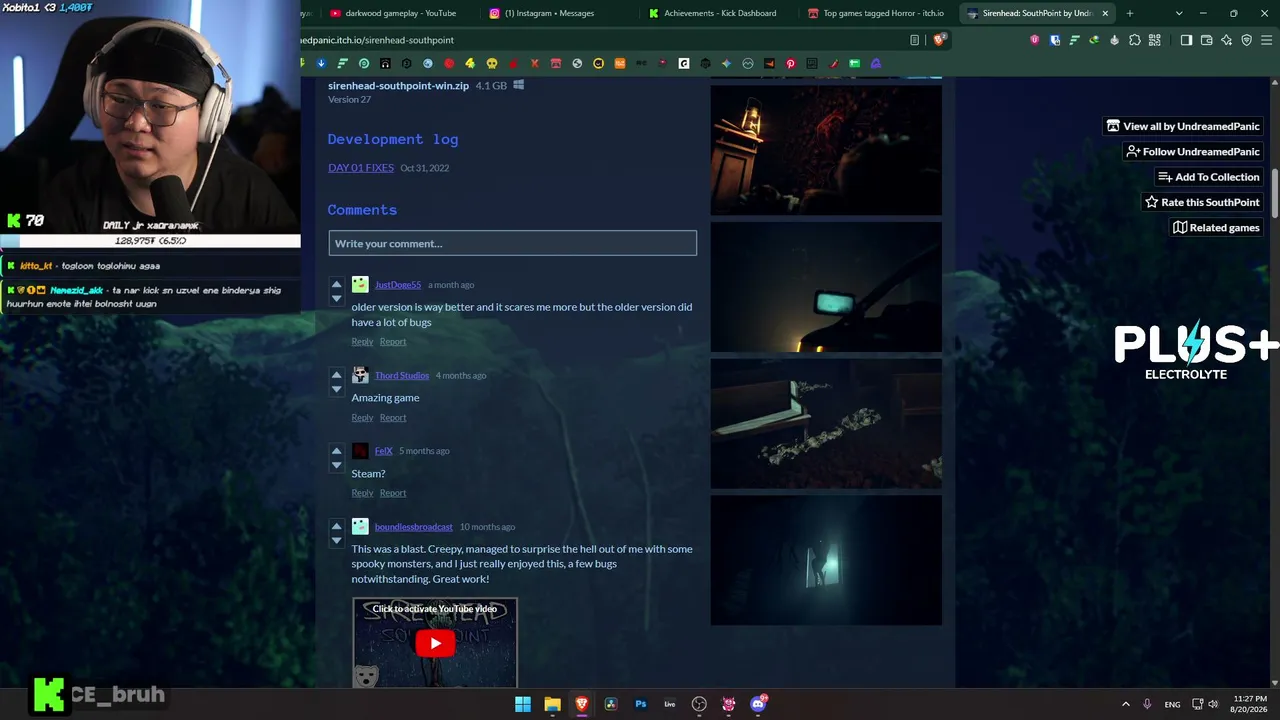Focus the Write your comment box
Screen dimensions: 1280x720
[513, 243]
